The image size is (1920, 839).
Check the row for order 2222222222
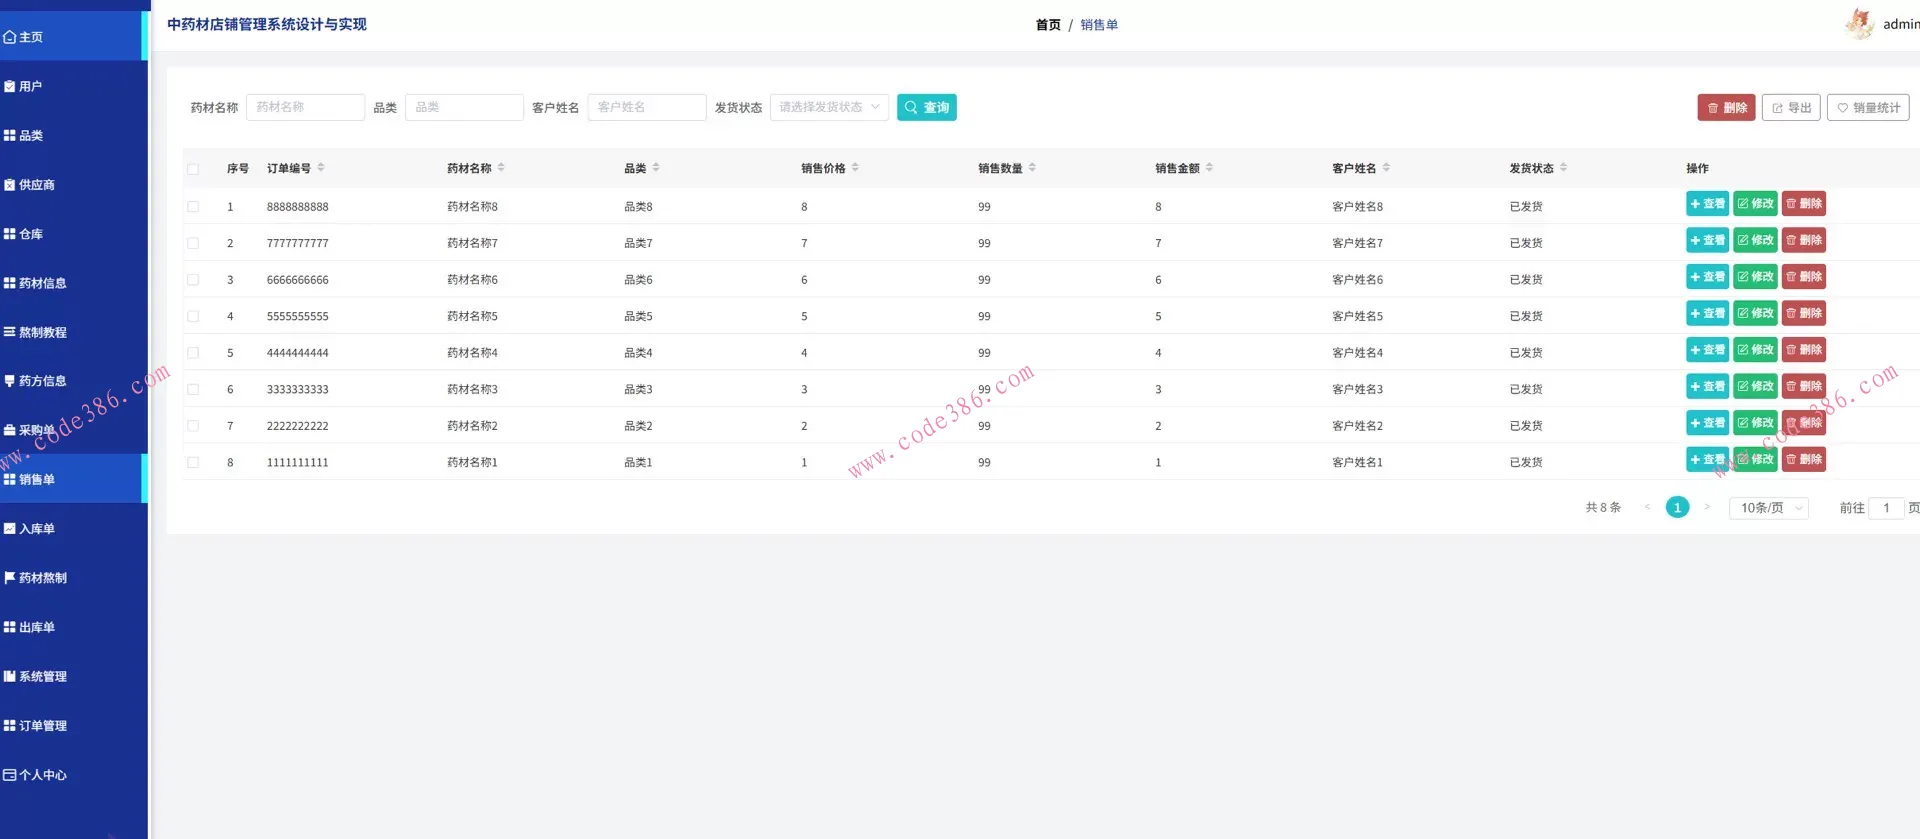point(193,426)
